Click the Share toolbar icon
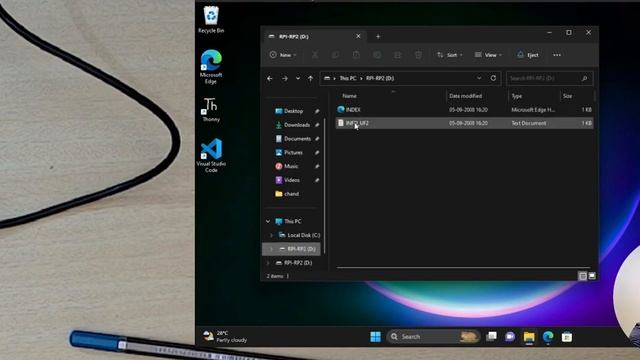This screenshot has width=640, height=360. (x=397, y=55)
